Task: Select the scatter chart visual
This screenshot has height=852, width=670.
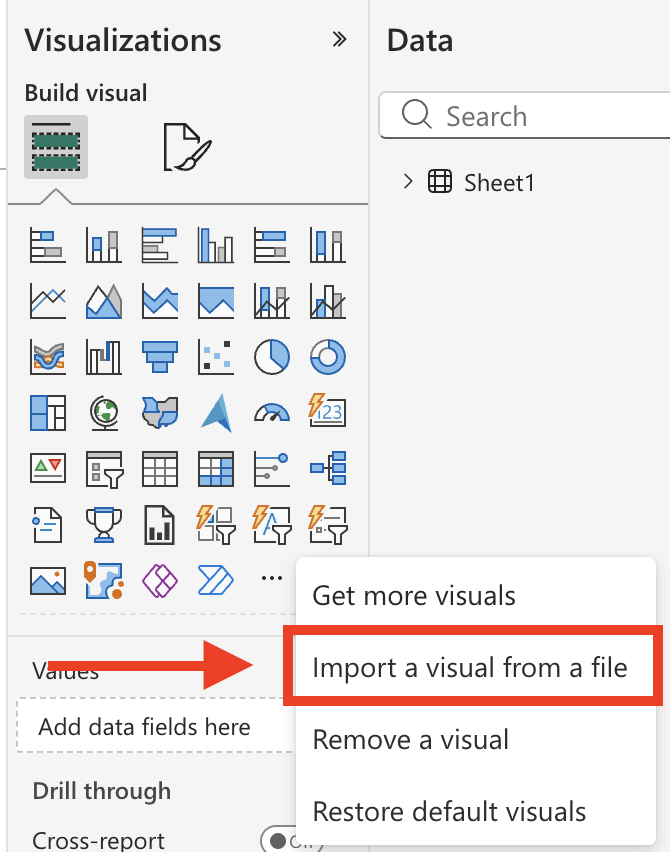Action: tap(215, 354)
